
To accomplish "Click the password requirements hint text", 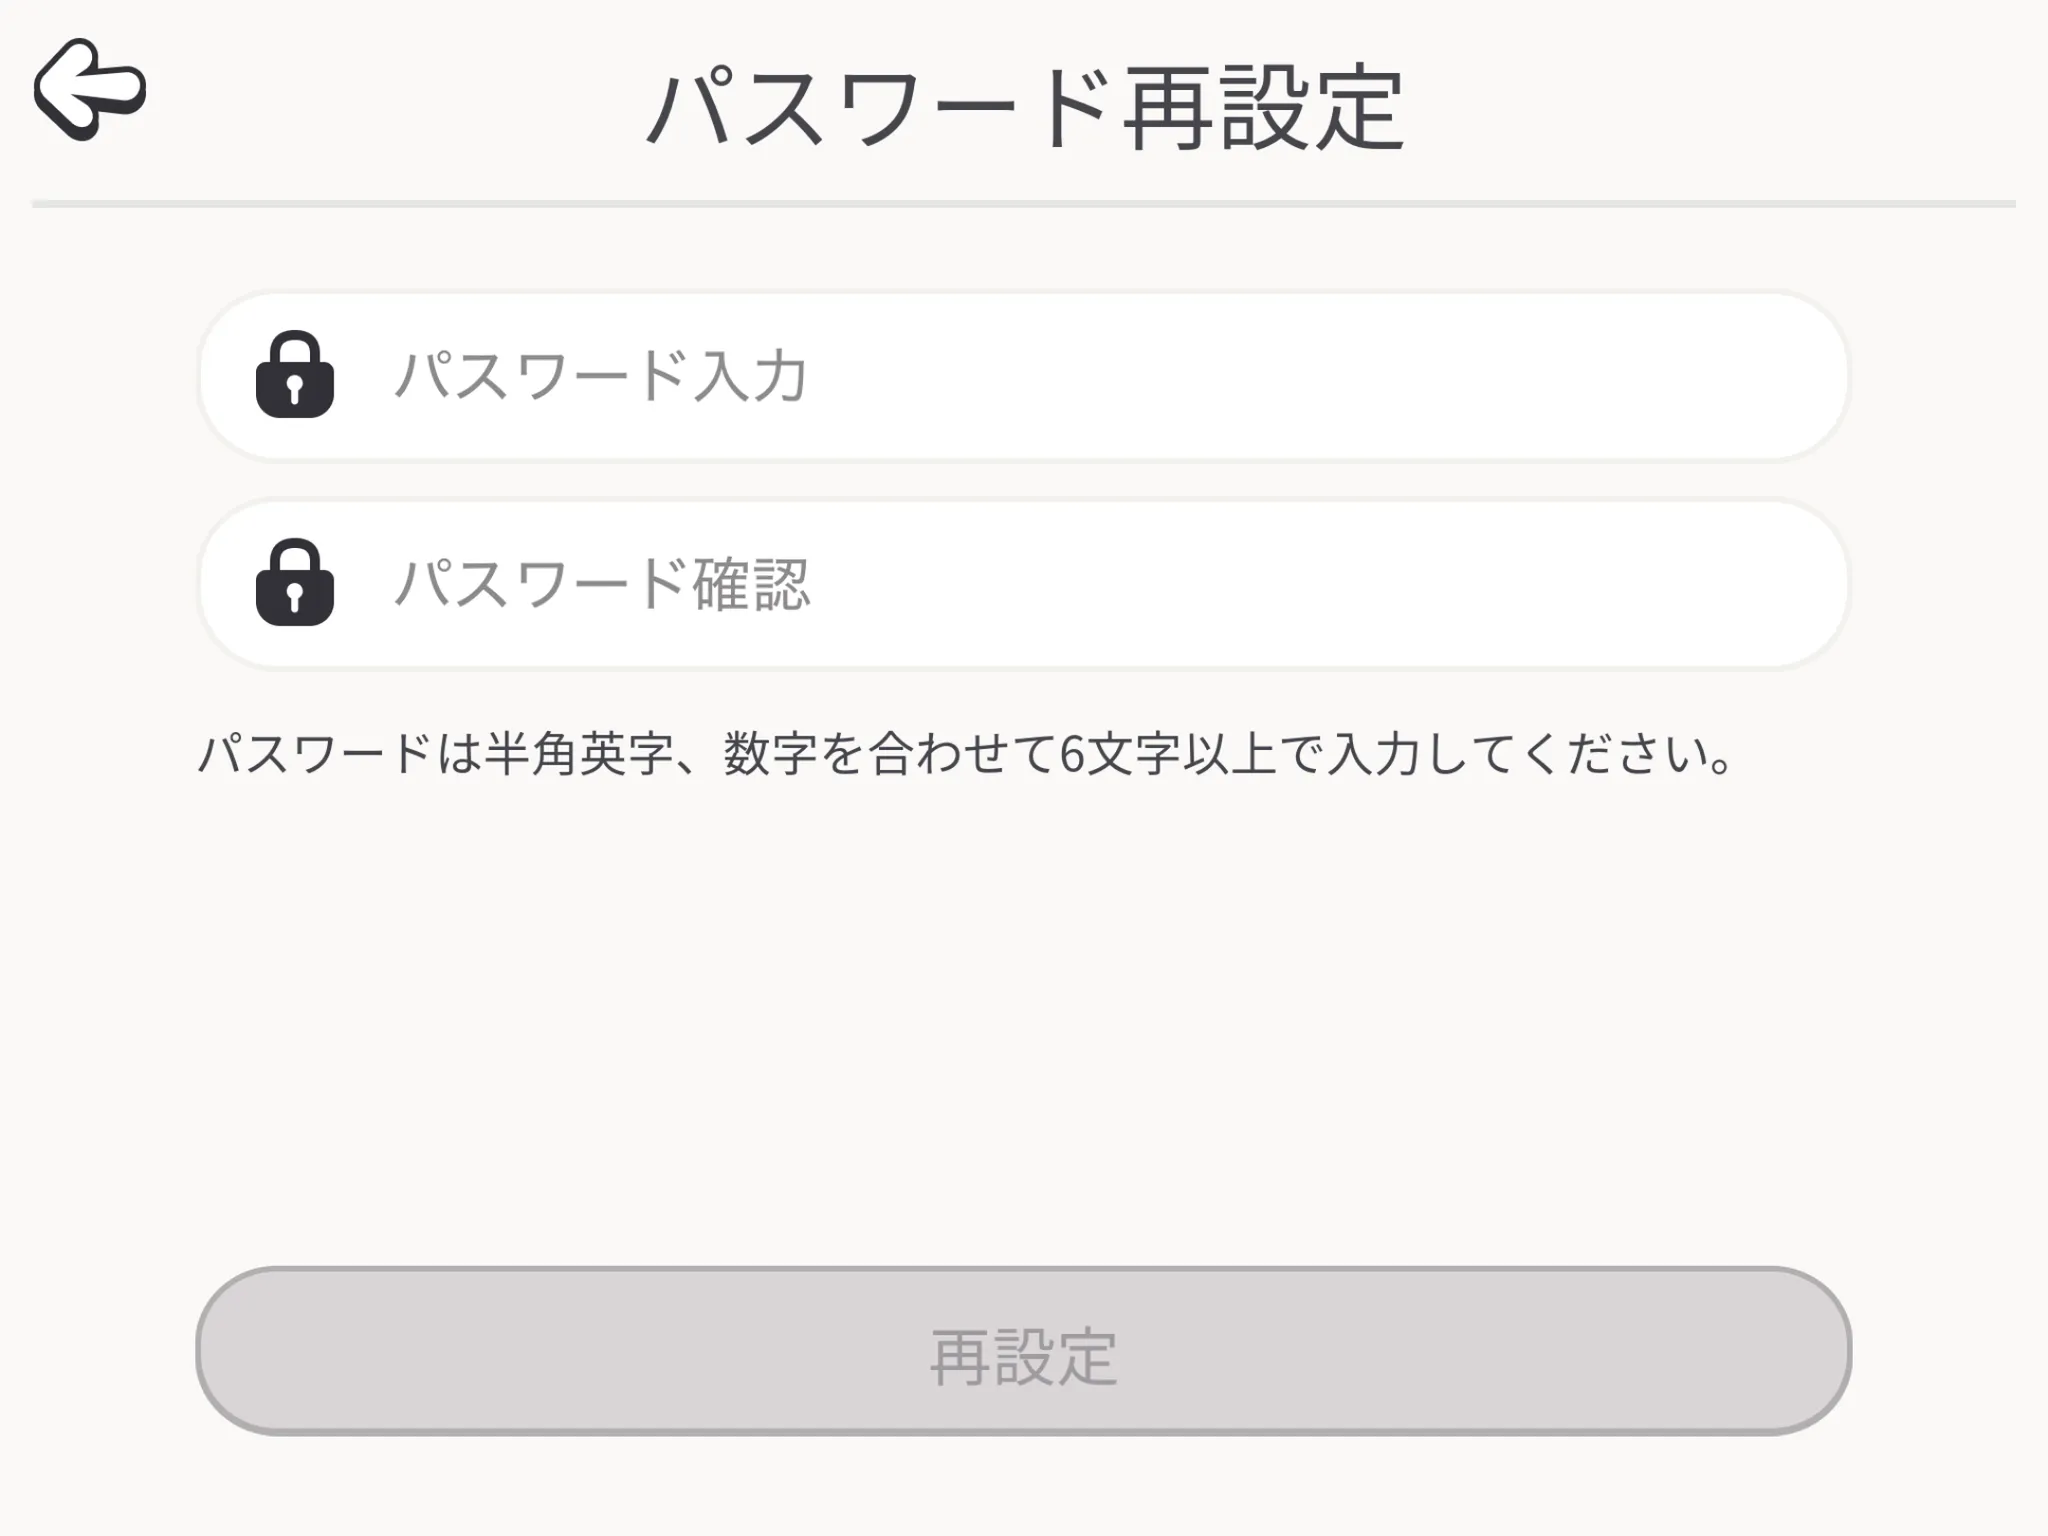I will [966, 753].
